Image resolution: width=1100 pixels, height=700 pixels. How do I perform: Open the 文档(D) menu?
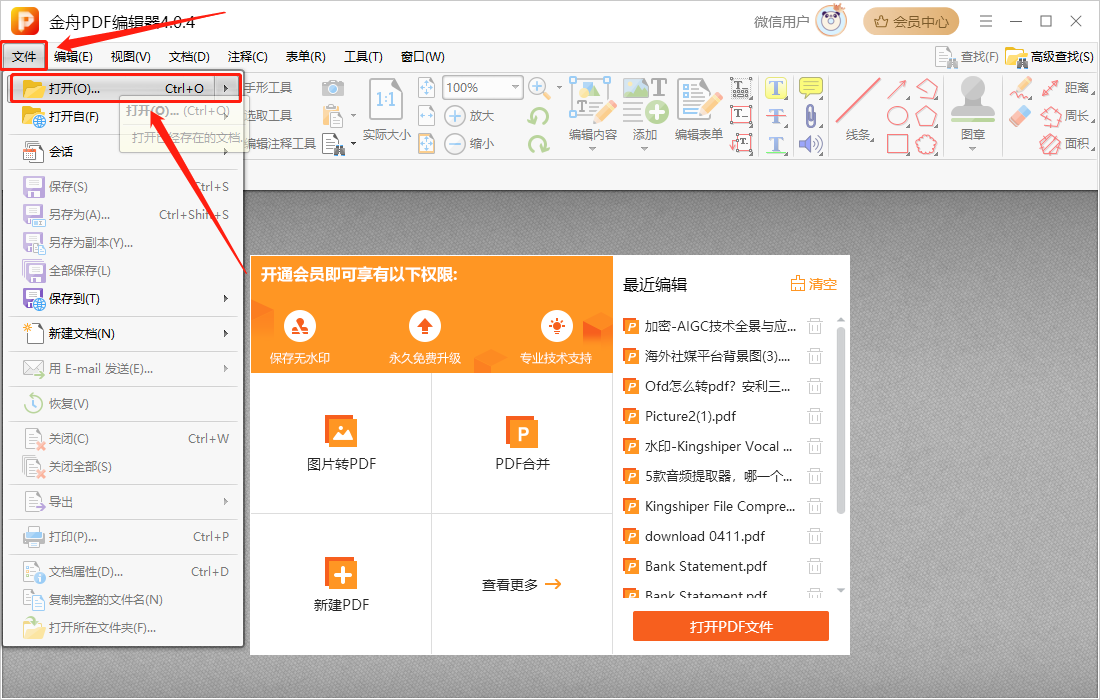tap(189, 57)
